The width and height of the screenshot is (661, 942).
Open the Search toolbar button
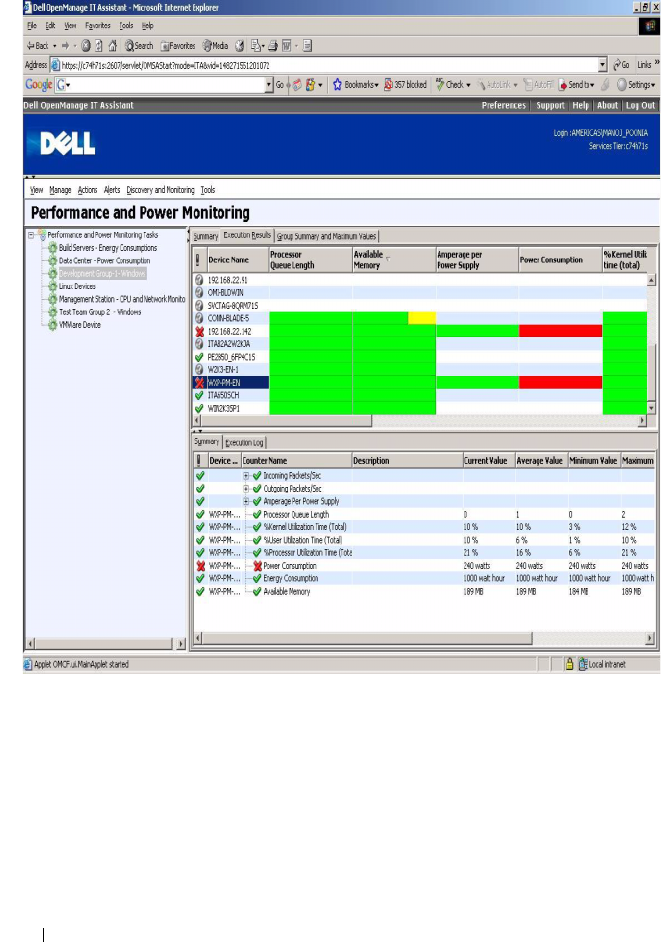139,46
